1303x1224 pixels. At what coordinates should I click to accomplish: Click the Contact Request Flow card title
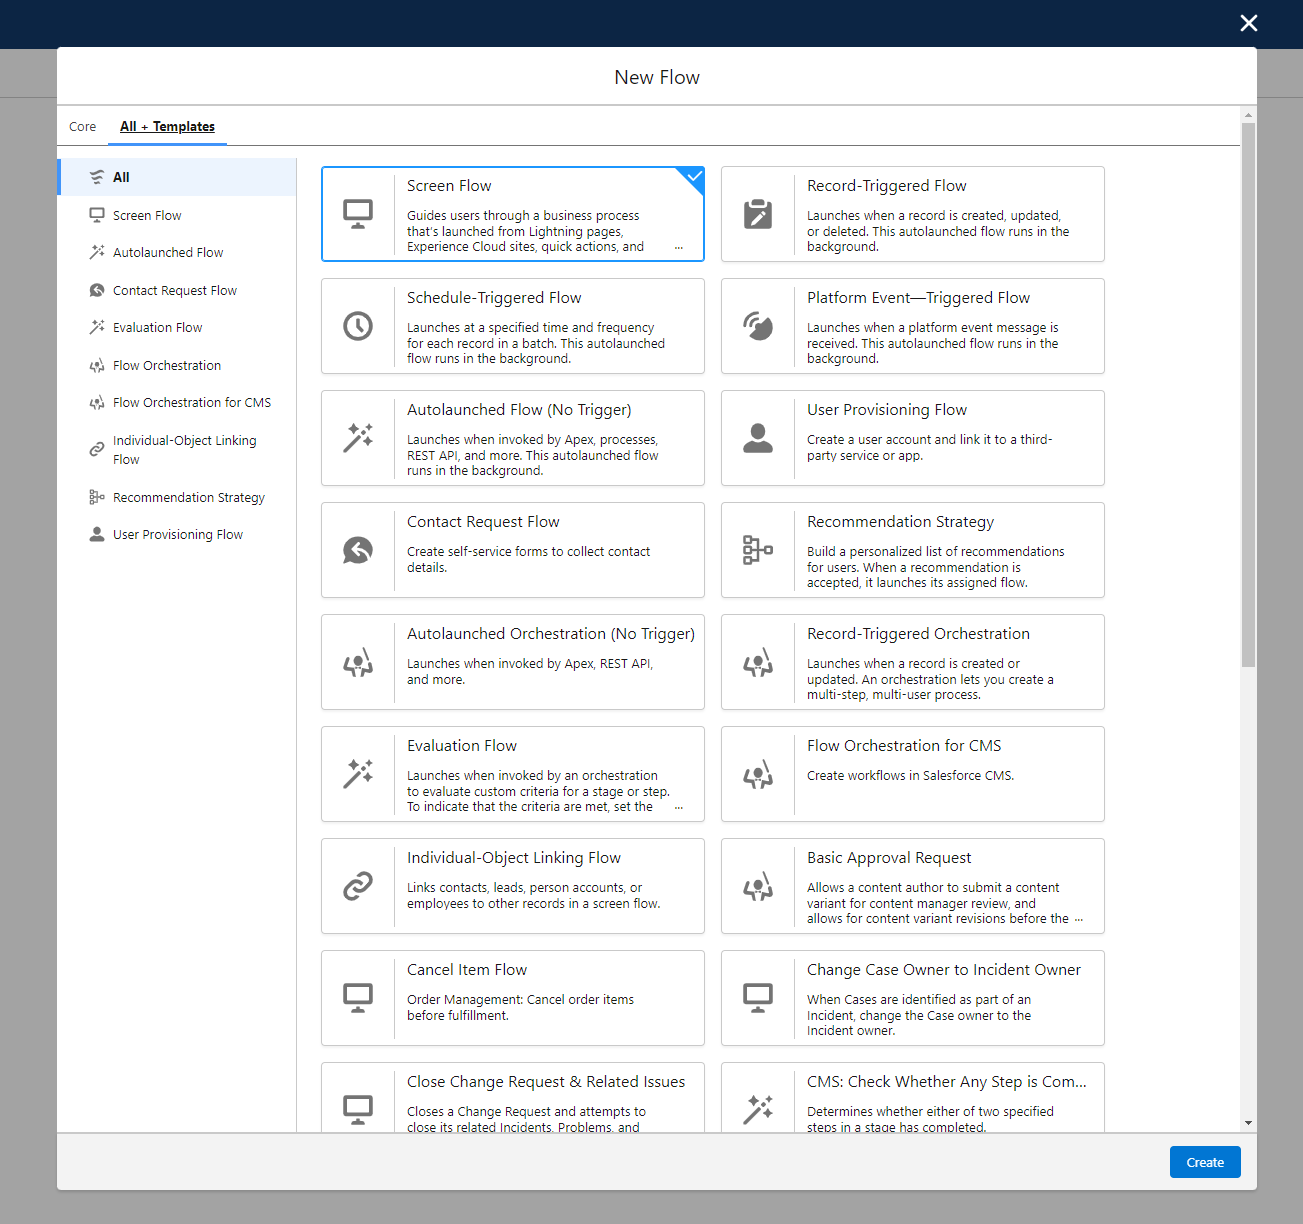pos(483,522)
